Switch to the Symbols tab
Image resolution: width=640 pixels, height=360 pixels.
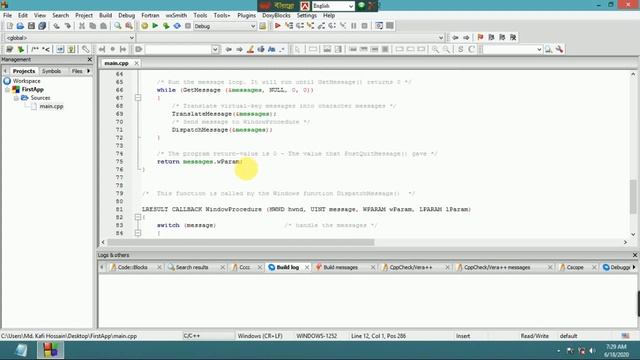51,71
